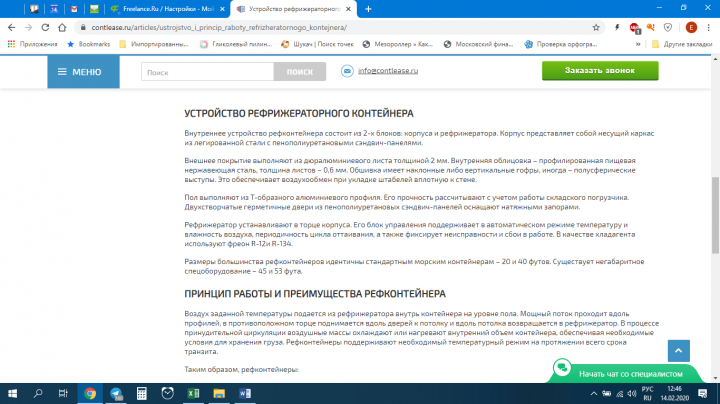Viewport: 720px width, 404px height.
Task: Open the browser home page
Action: point(62,28)
